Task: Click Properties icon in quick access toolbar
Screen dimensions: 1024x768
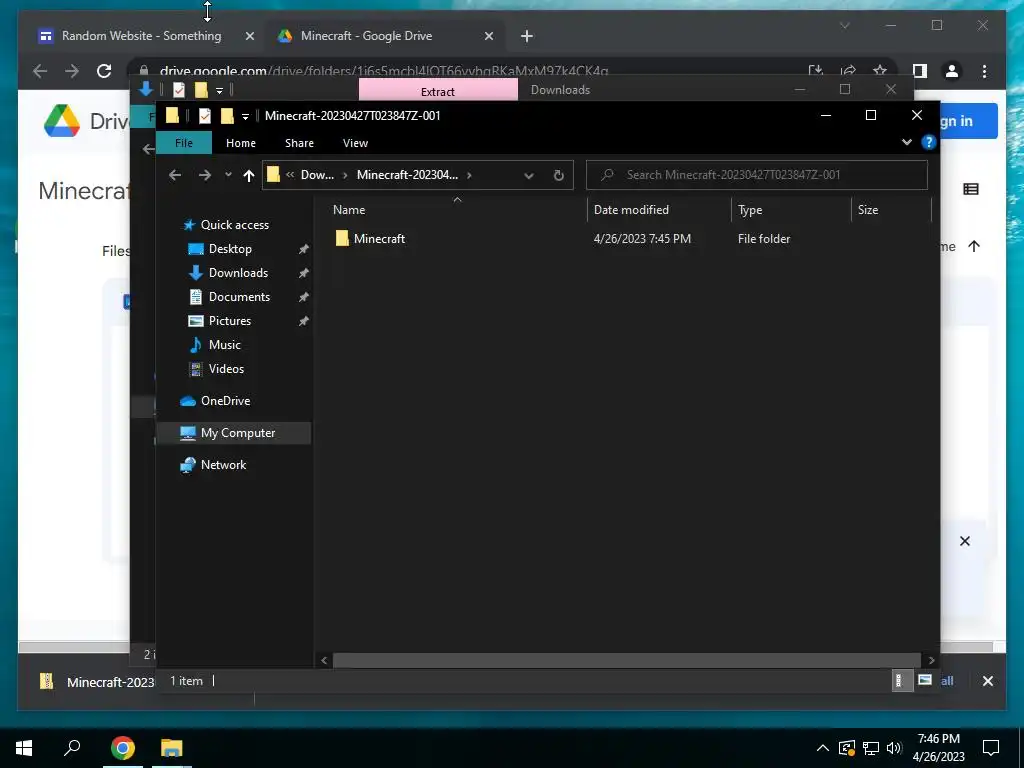Action: 204,116
